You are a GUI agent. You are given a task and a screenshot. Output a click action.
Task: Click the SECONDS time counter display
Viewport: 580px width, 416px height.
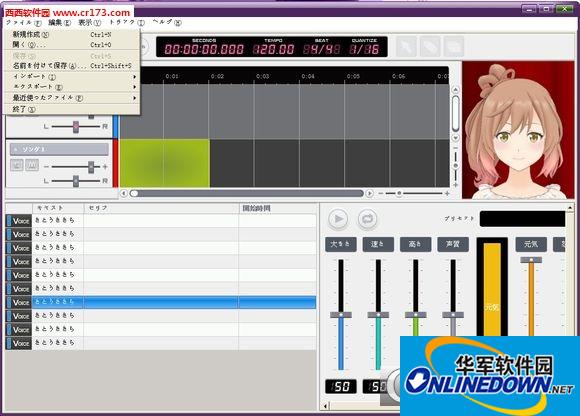pyautogui.click(x=204, y=49)
